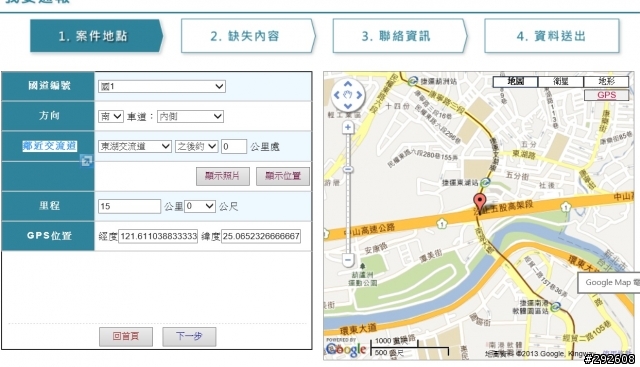This screenshot has width=640, height=367.
Task: Click the 下一步 button
Action: click(x=189, y=336)
